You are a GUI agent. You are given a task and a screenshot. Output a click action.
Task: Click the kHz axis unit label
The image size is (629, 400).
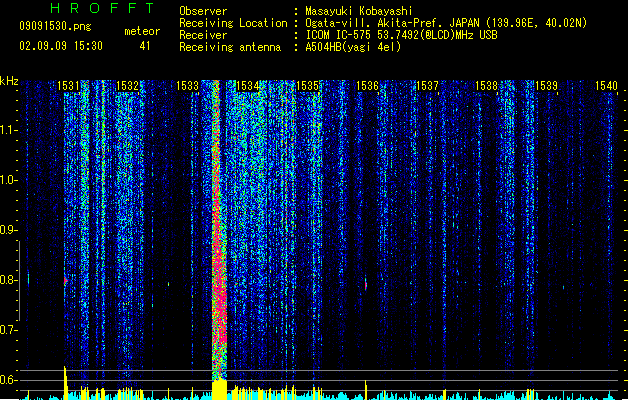[9, 81]
